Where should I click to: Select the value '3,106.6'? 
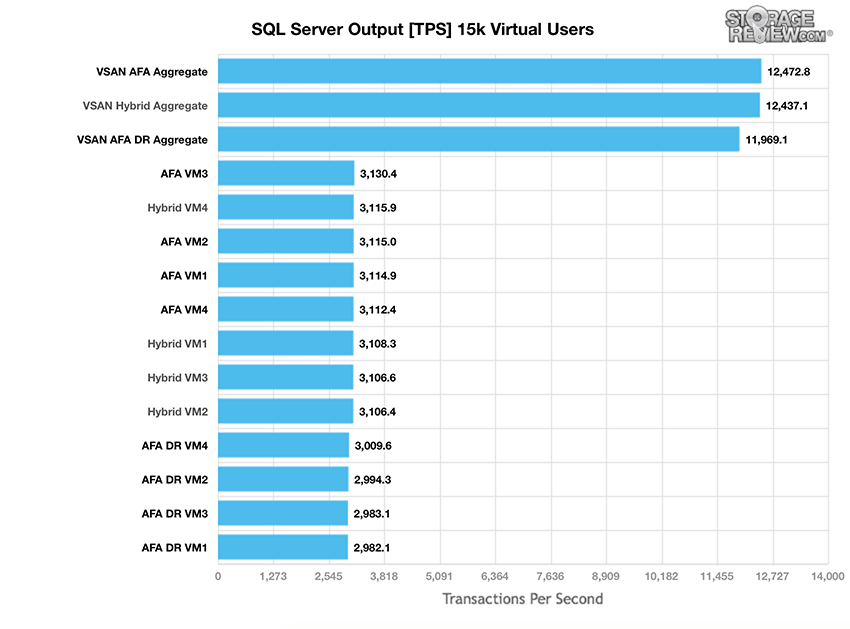(377, 377)
